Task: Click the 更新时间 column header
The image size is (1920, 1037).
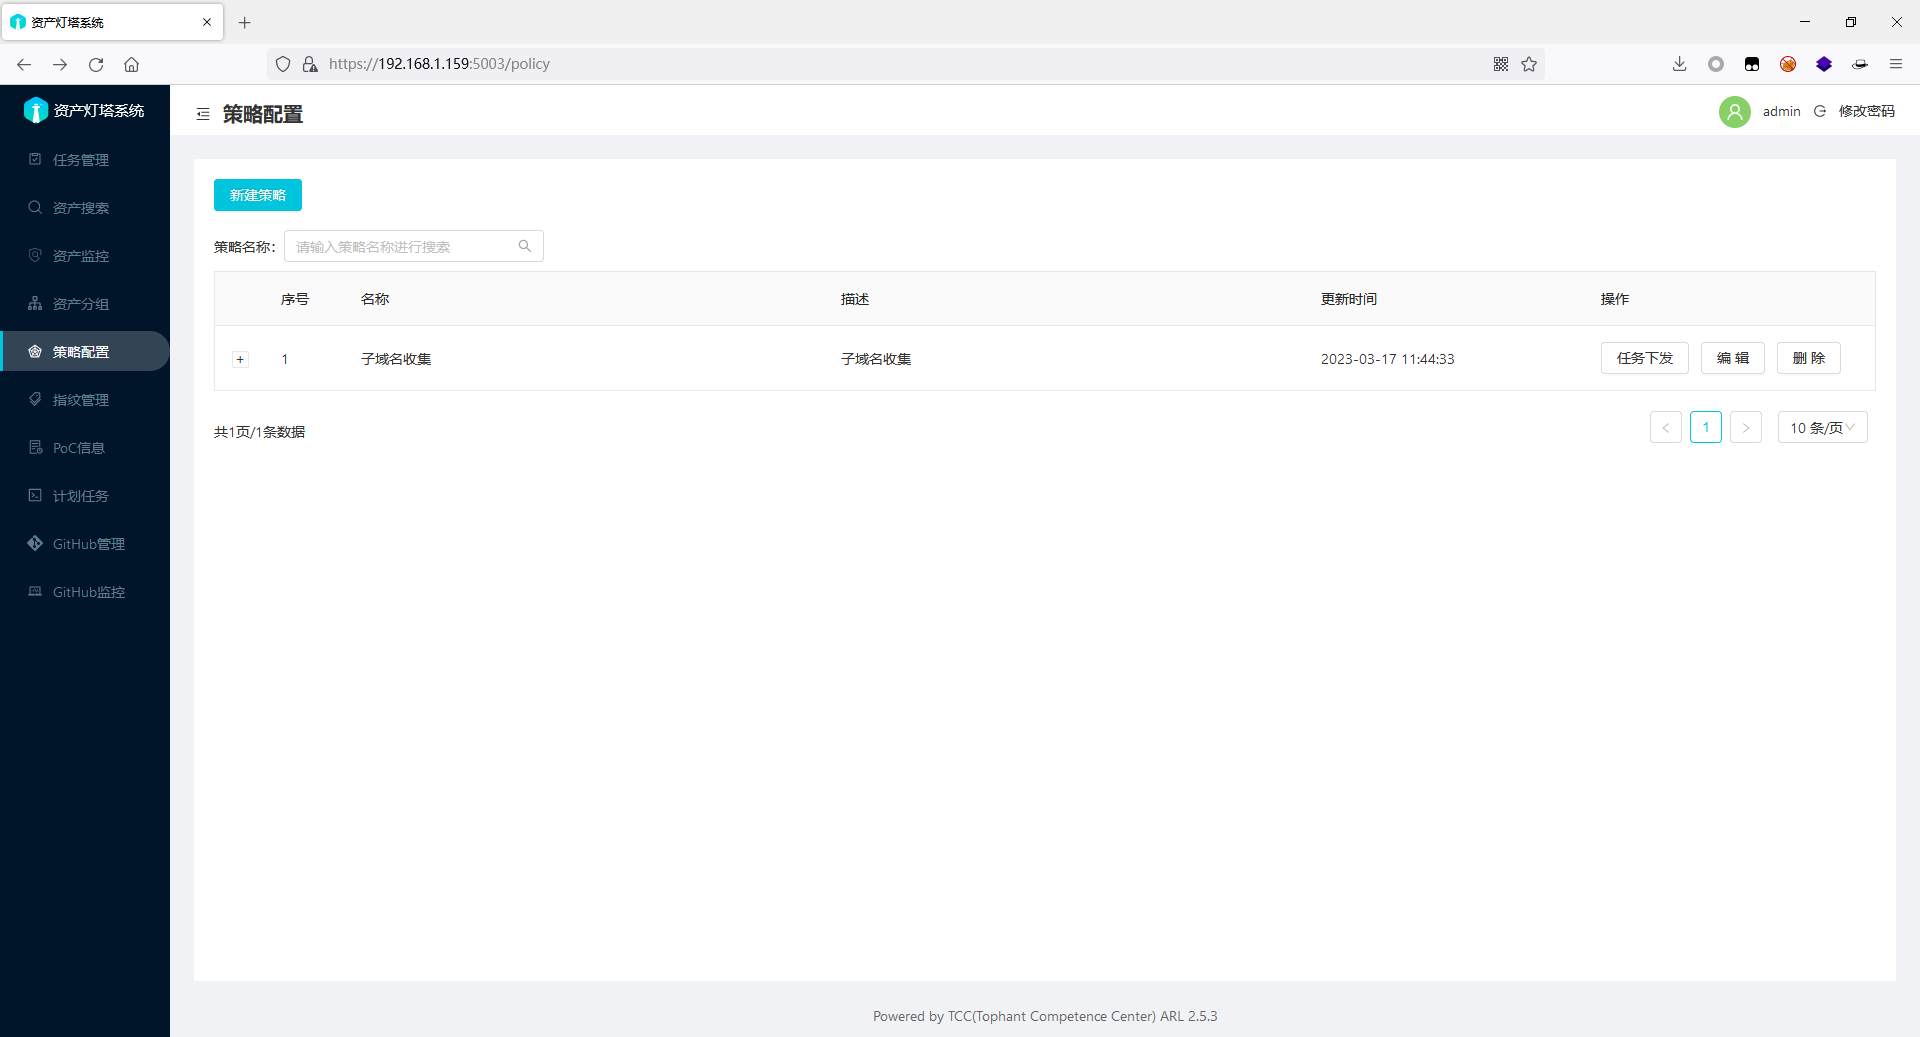Action: pos(1348,299)
